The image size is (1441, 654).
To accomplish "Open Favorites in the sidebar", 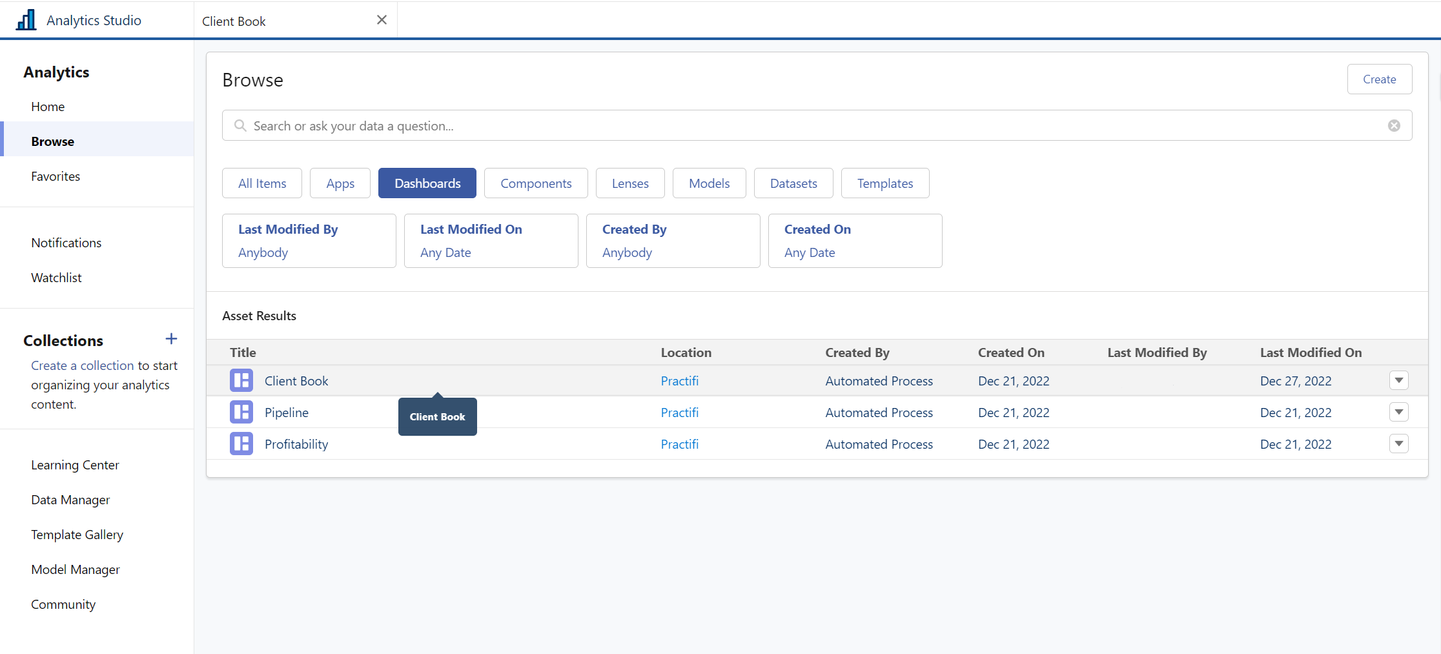I will (x=55, y=176).
